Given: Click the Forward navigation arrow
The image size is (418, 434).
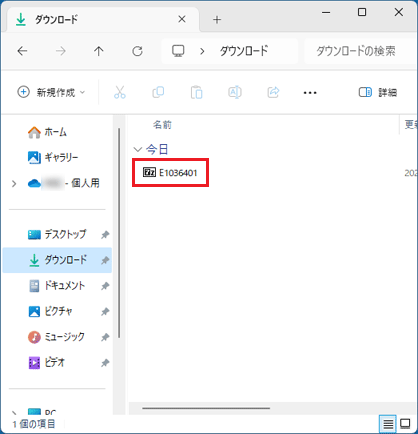Looking at the screenshot, I should (61, 51).
